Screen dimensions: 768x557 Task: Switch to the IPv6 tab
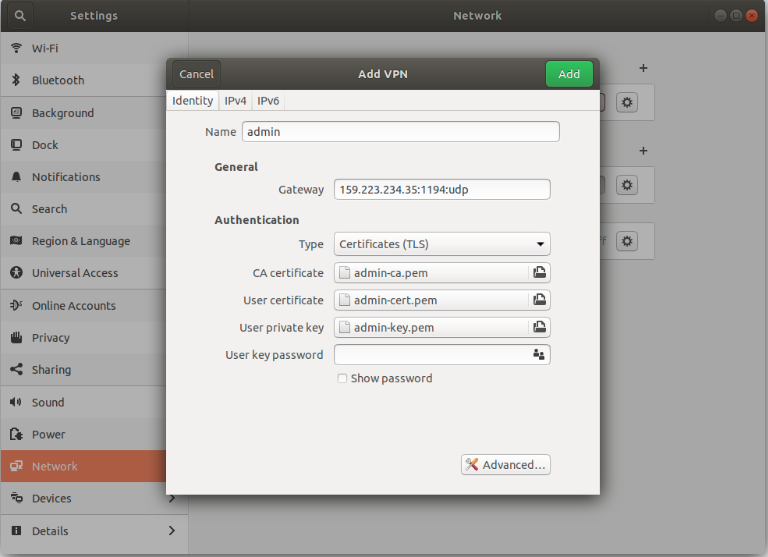[x=269, y=101]
